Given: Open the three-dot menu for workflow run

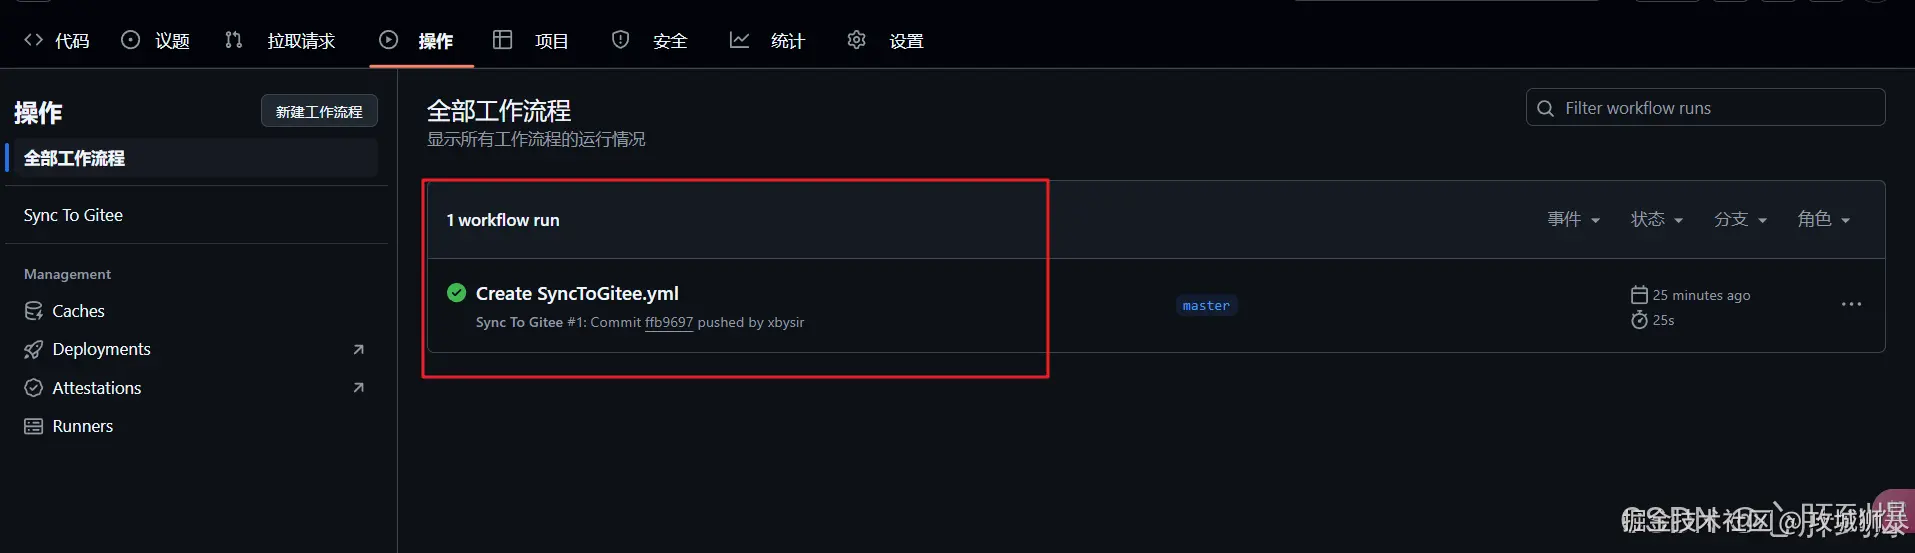Looking at the screenshot, I should point(1851,304).
